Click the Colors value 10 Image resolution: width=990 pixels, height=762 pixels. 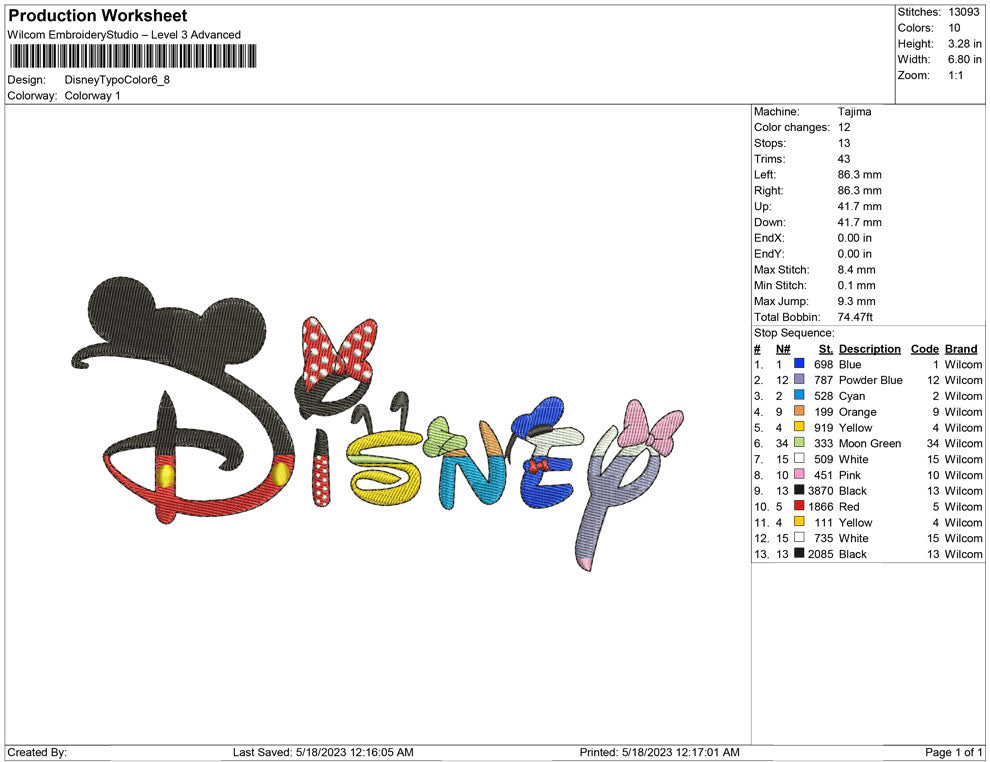[x=954, y=28]
